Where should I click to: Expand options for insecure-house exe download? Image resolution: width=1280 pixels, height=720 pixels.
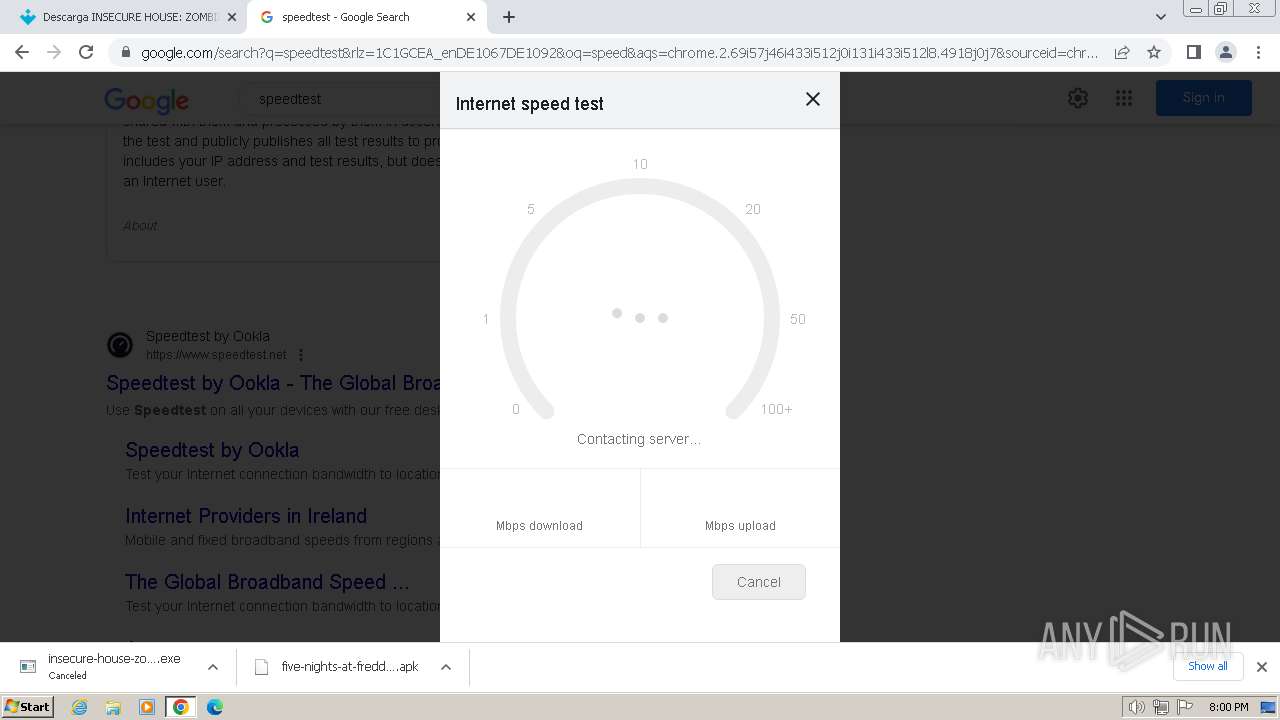coord(213,667)
